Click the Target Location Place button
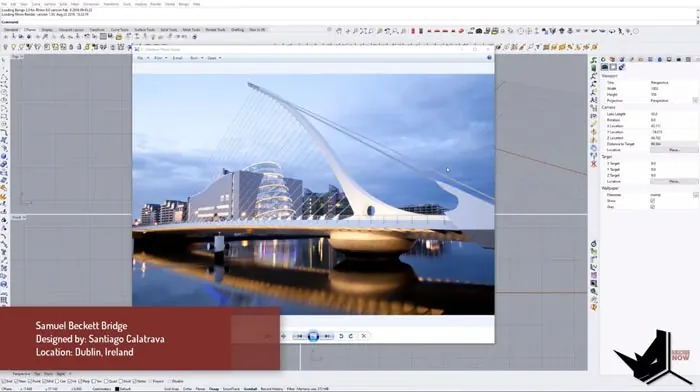700x392 pixels. pos(674,181)
